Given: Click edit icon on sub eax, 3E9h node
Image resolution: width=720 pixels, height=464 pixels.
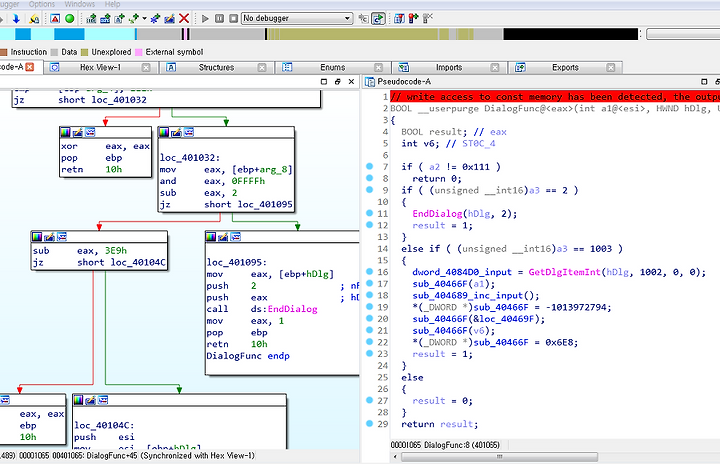Looking at the screenshot, I should (x=49, y=237).
